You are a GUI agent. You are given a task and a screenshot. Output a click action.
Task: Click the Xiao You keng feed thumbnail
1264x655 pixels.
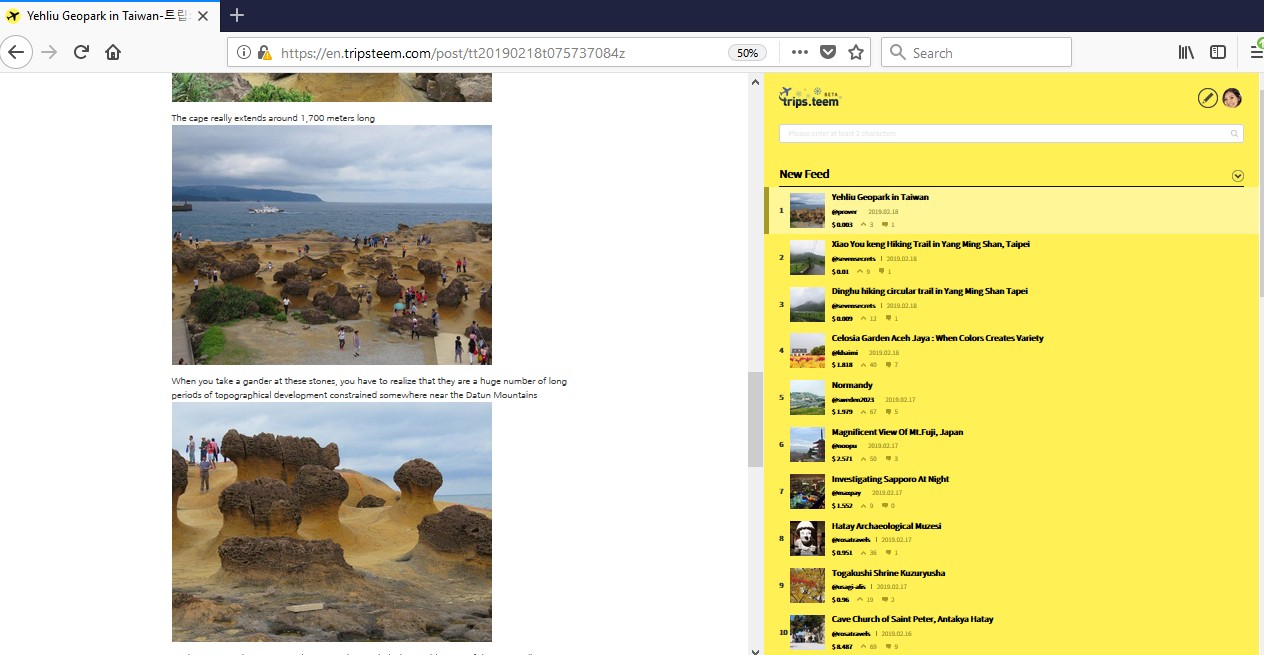tap(807, 258)
